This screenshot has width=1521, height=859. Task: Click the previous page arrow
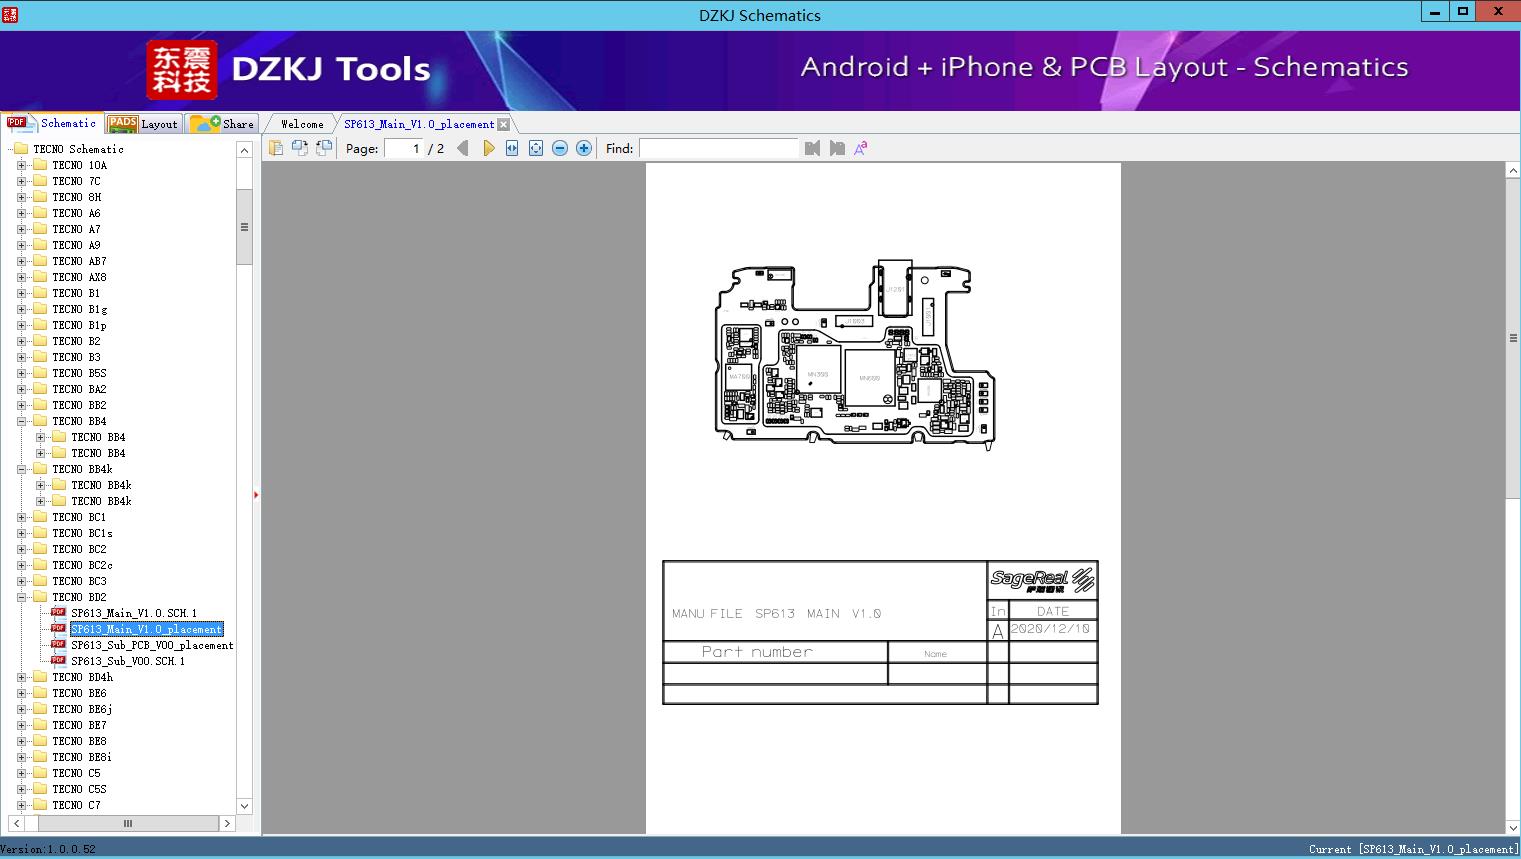(462, 148)
